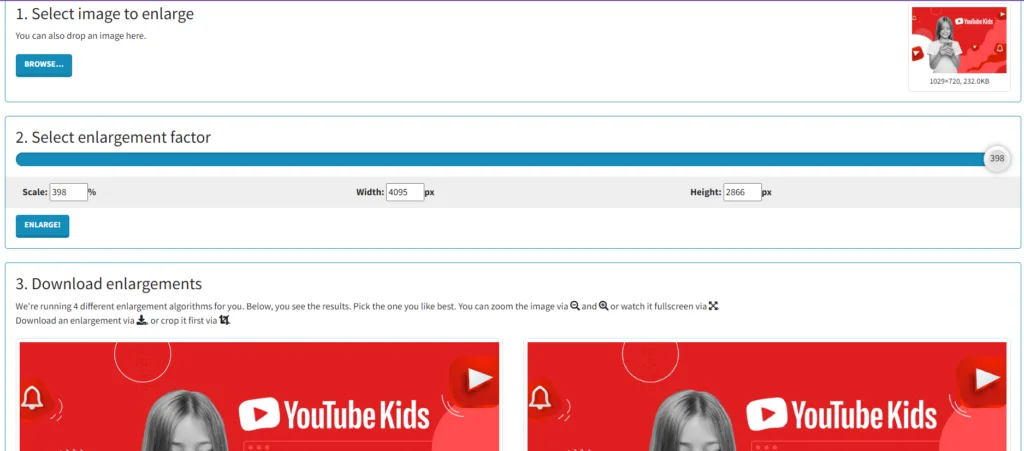Click the fullscreen icon in instructions
This screenshot has height=451, width=1024.
click(713, 306)
